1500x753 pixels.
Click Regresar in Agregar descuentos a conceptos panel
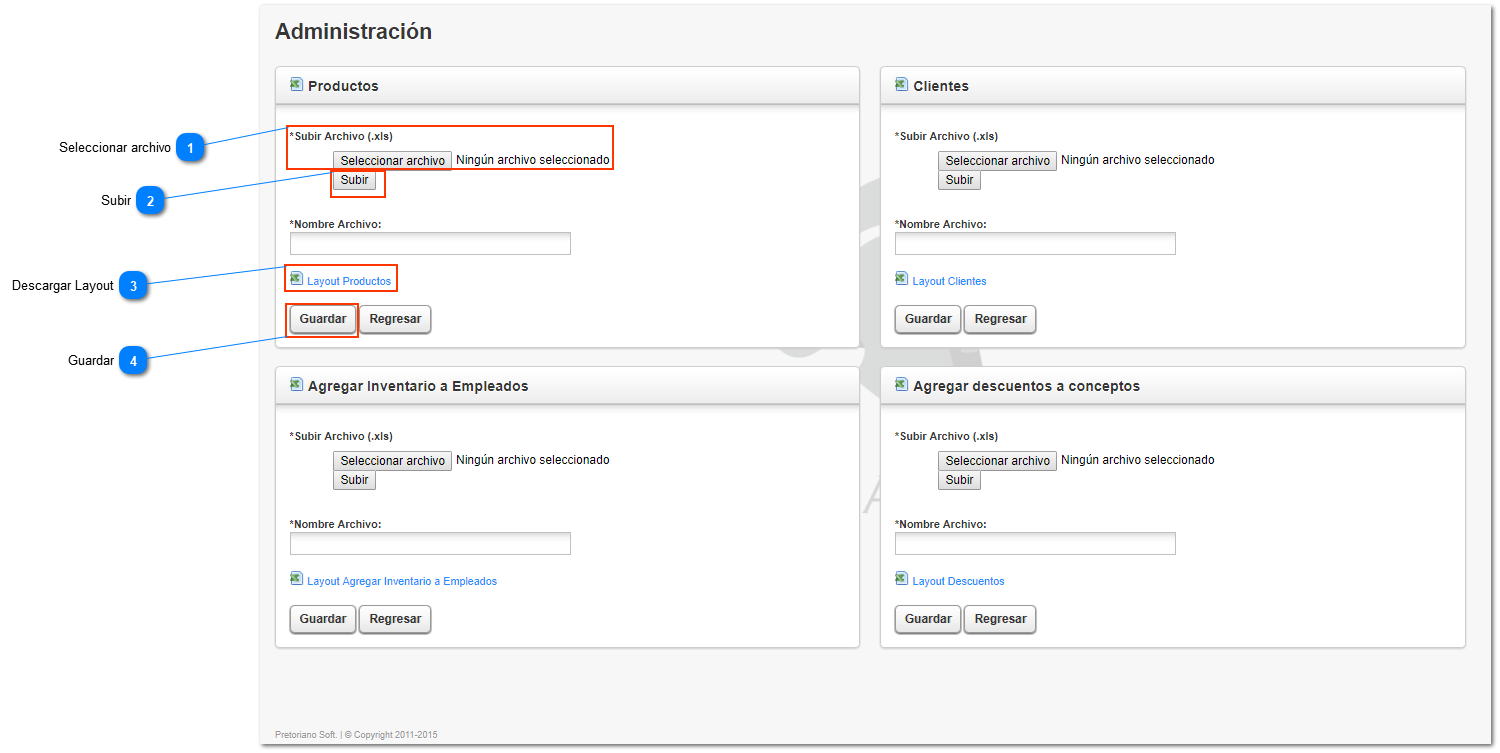(x=1000, y=619)
